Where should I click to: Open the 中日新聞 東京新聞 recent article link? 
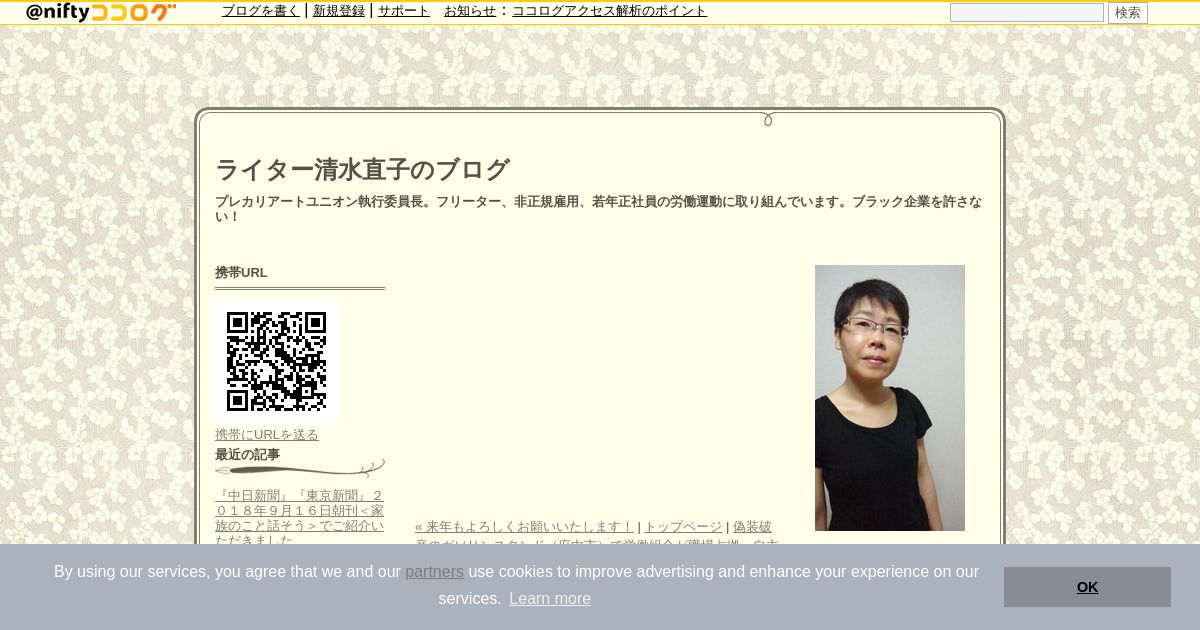click(299, 518)
